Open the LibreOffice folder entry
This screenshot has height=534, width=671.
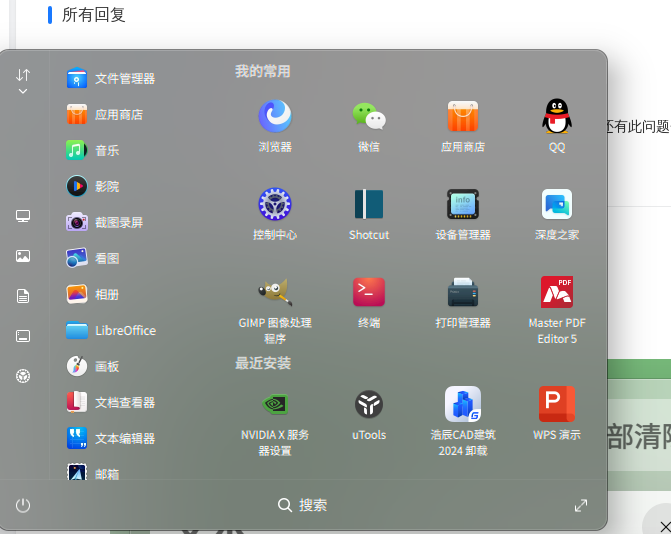coord(111,330)
